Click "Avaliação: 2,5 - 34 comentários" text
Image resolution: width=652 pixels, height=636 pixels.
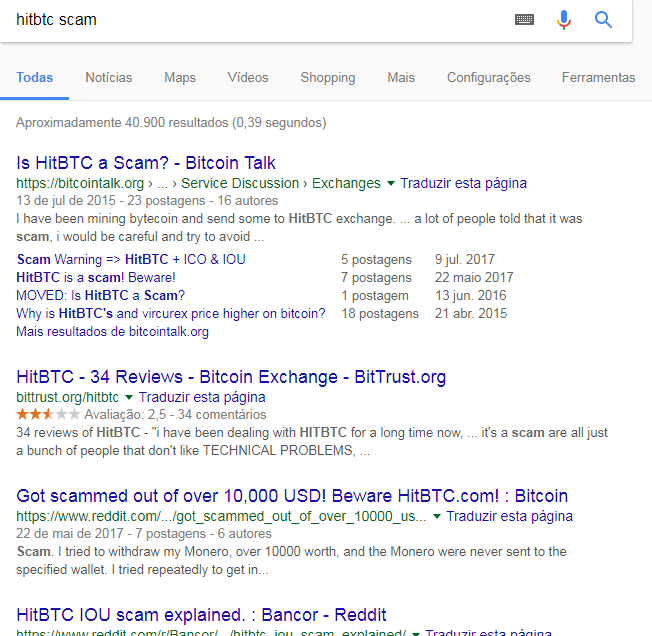175,414
